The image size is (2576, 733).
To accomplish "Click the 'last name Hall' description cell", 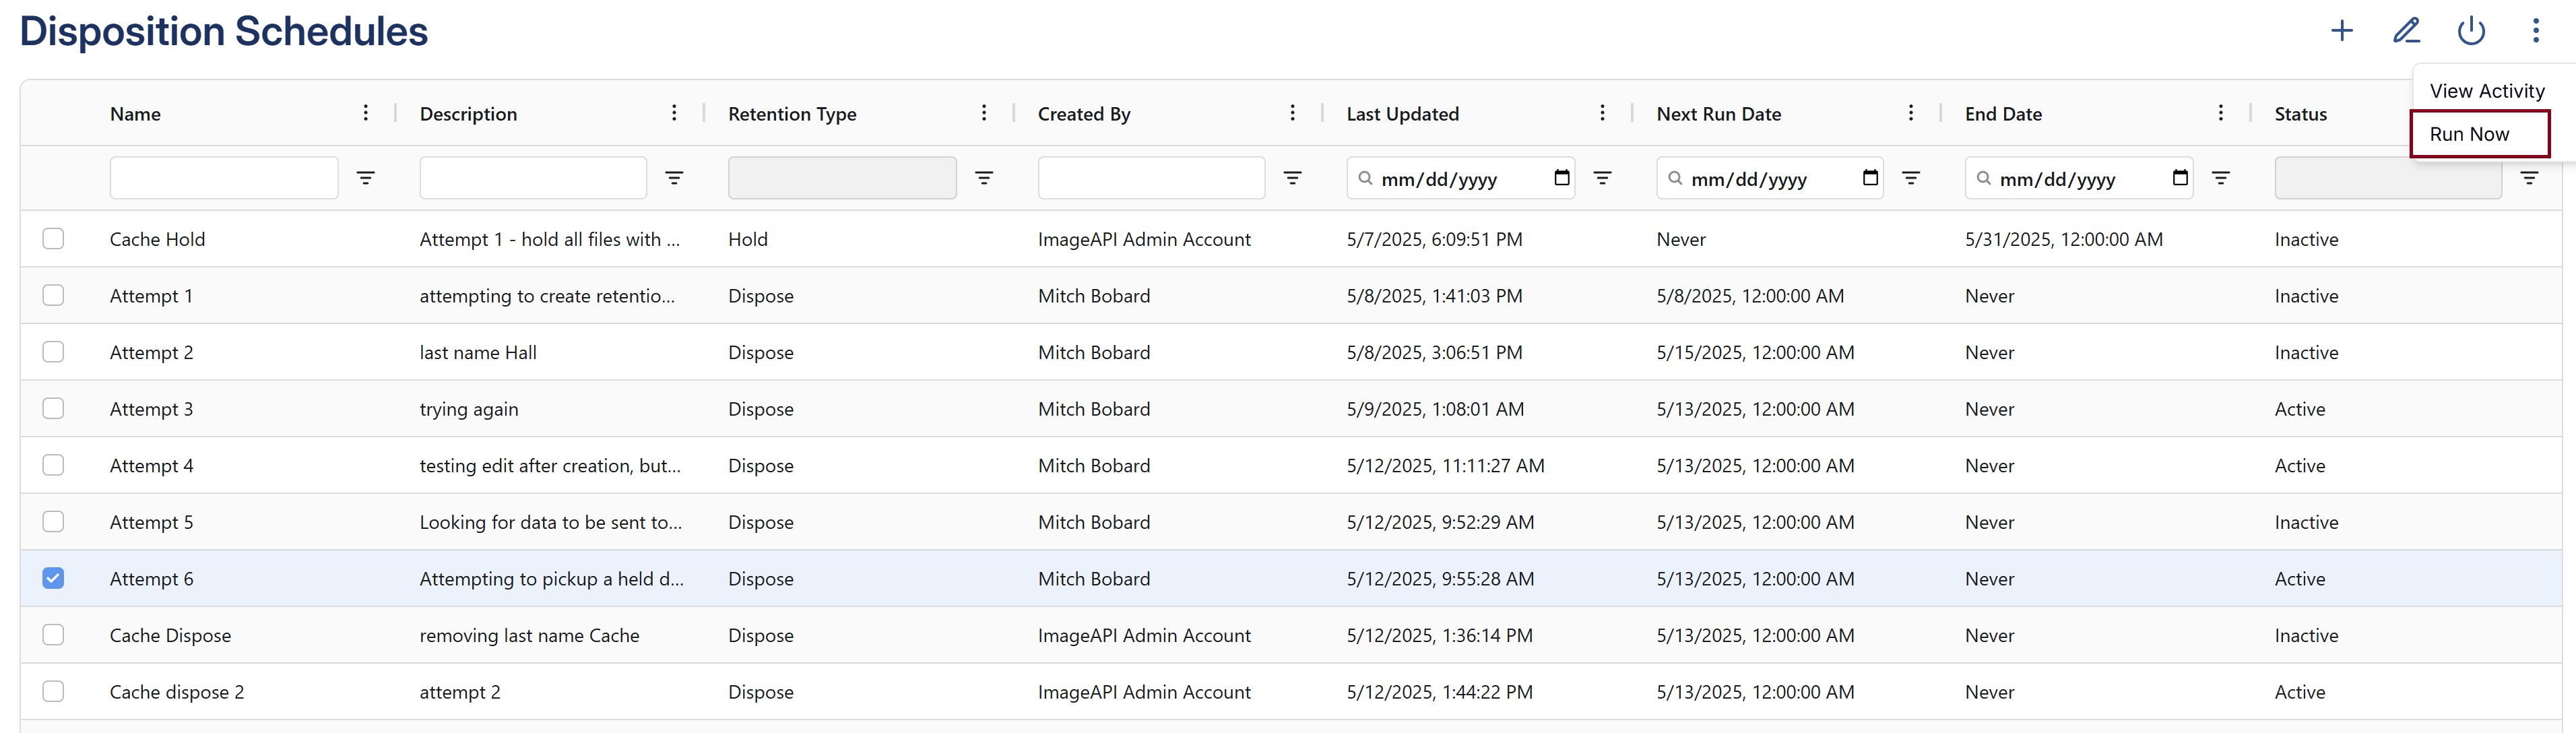I will pyautogui.click(x=478, y=352).
